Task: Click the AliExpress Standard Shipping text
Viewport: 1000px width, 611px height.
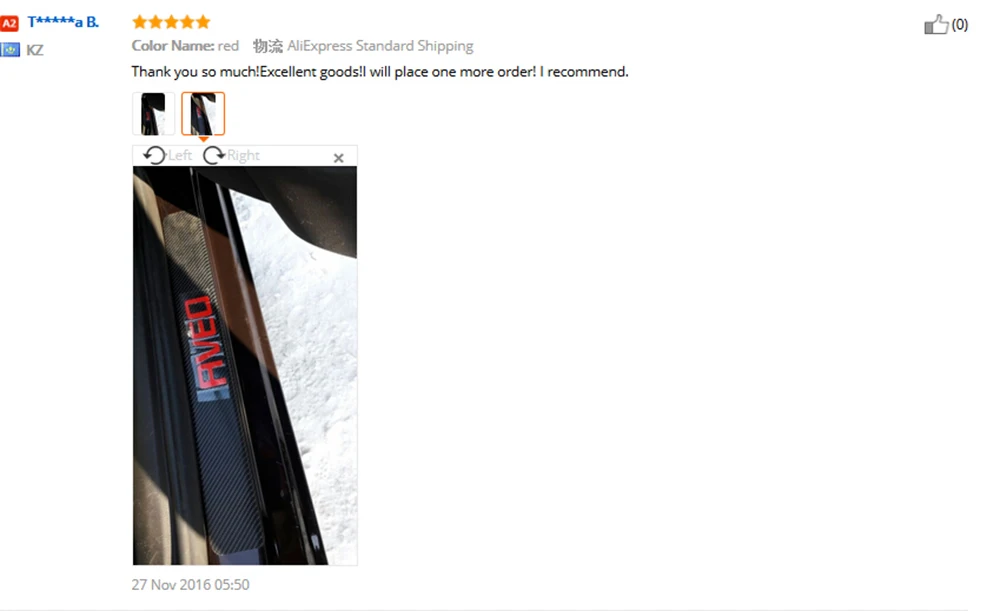Action: pyautogui.click(x=380, y=46)
